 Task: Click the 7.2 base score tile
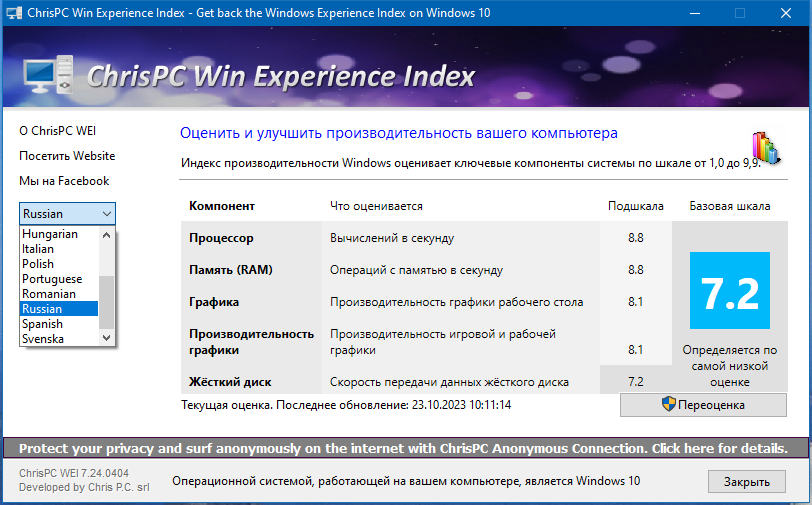(730, 291)
